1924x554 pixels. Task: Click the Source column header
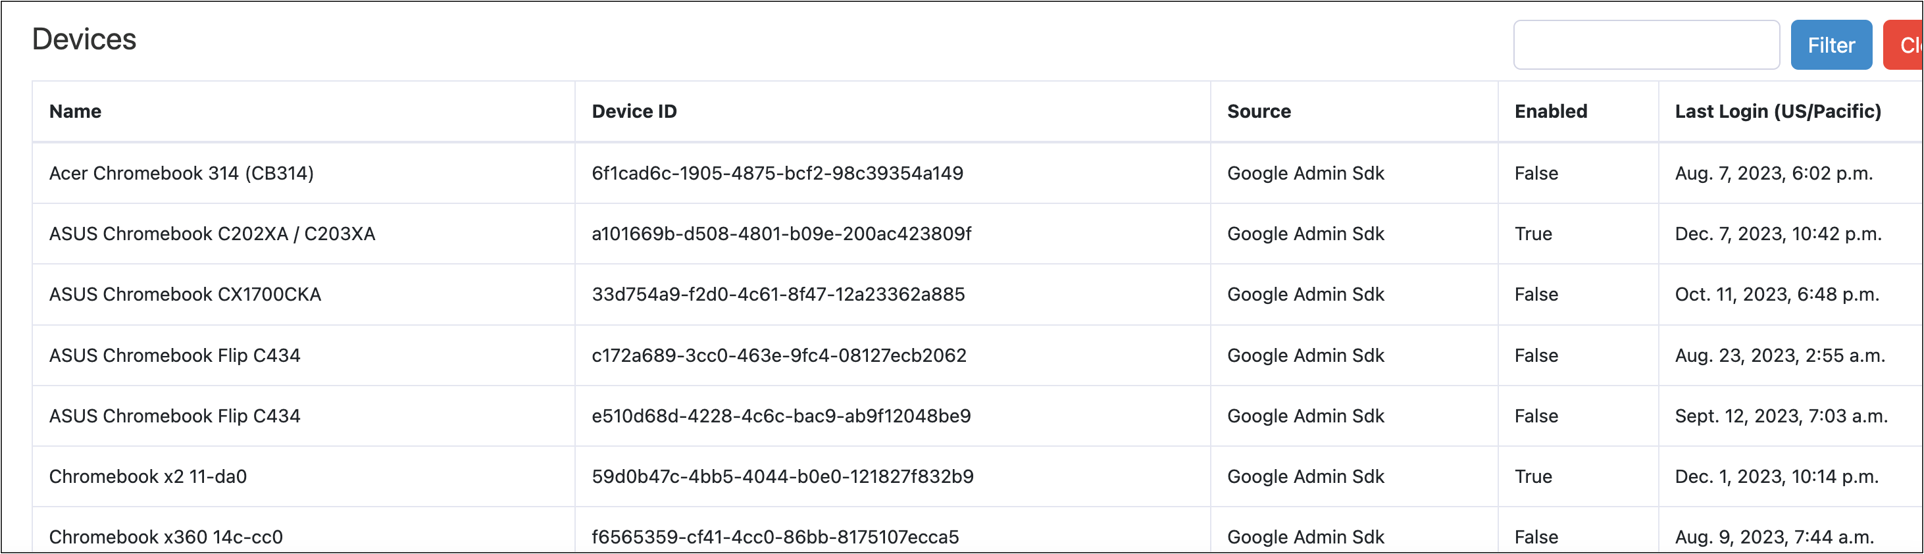pos(1258,111)
